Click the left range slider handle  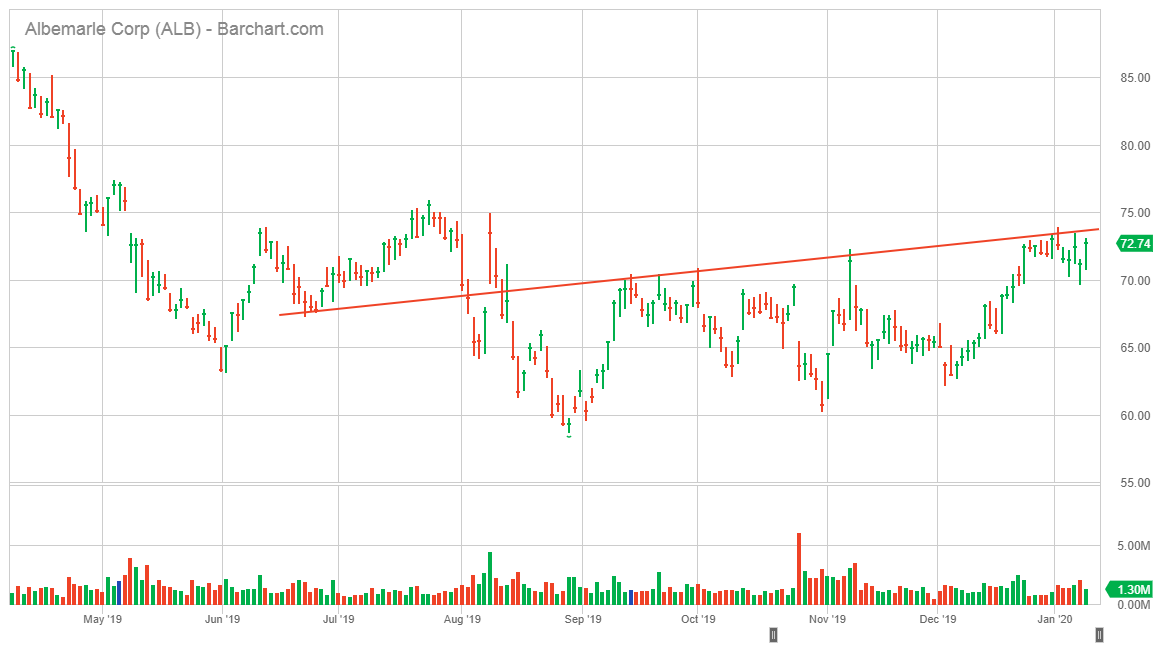tap(773, 635)
